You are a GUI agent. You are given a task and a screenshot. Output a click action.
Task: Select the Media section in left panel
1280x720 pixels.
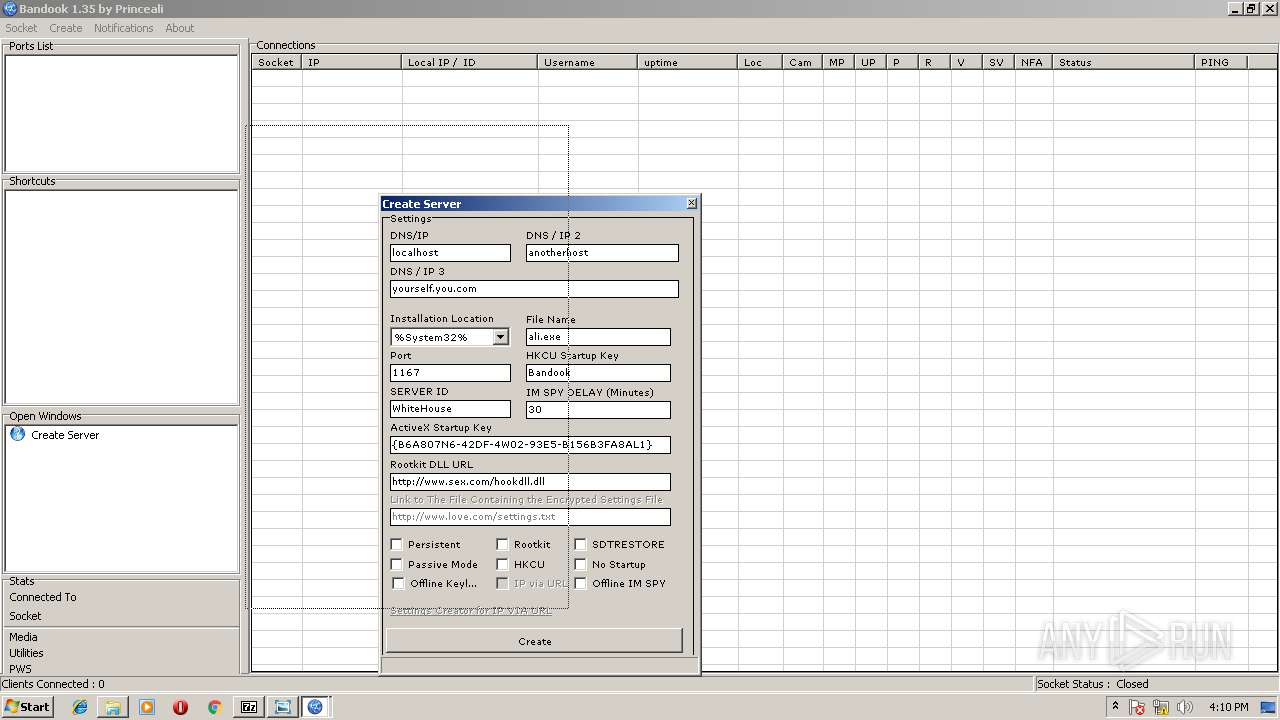[23, 637]
